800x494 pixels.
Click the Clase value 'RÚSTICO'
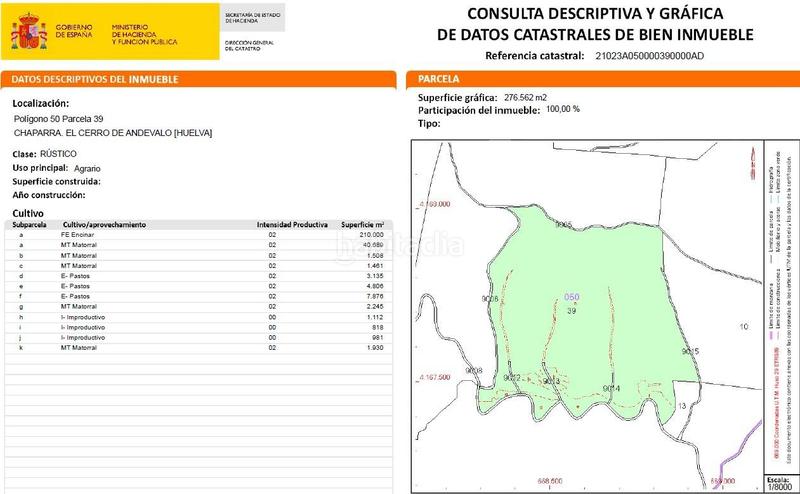click(x=58, y=154)
